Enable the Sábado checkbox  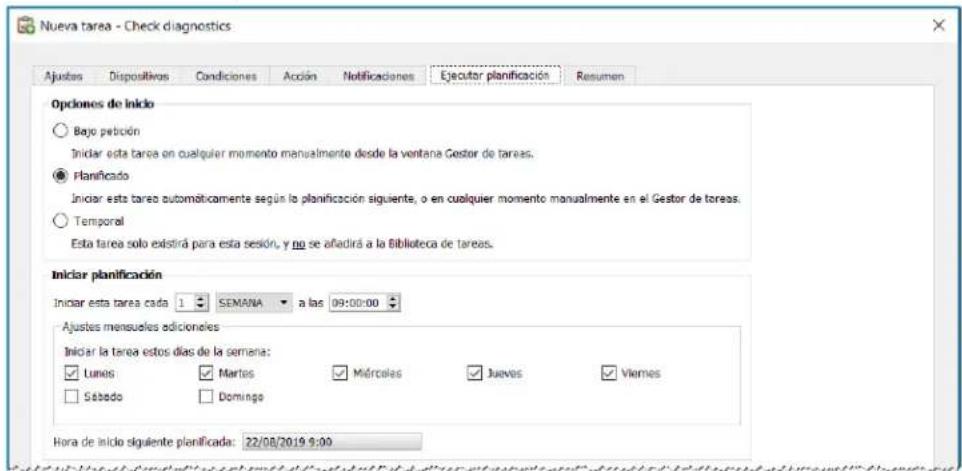71,397
